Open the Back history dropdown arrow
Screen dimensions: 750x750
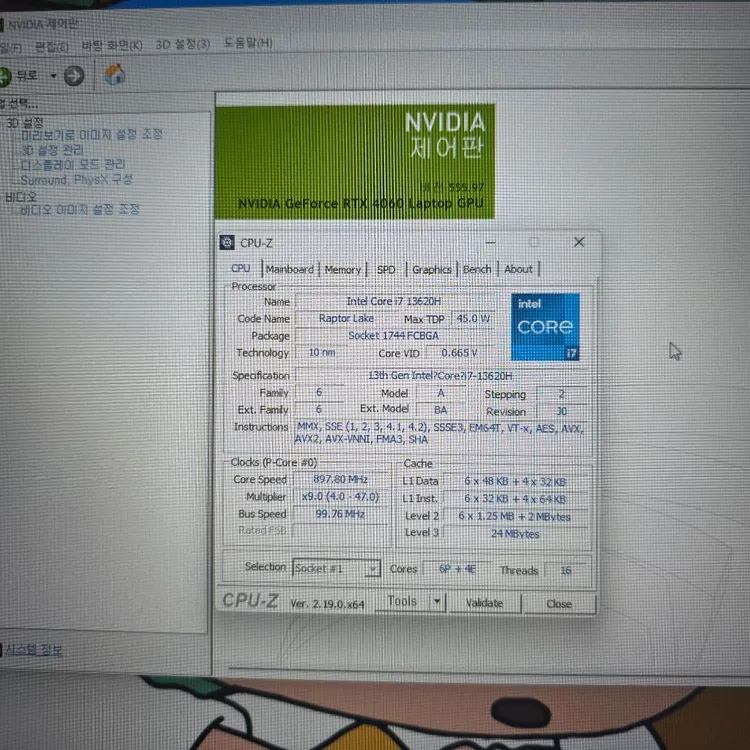54,76
